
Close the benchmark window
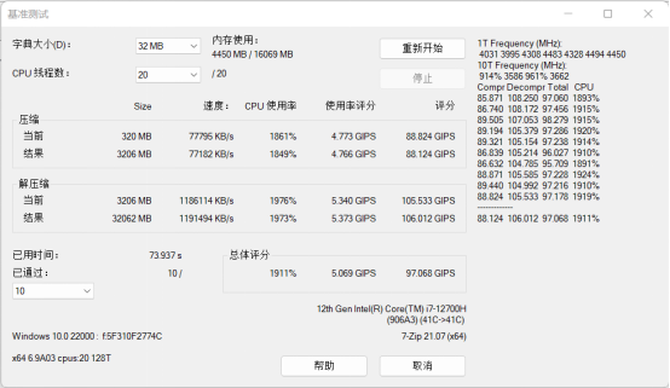tap(648, 14)
